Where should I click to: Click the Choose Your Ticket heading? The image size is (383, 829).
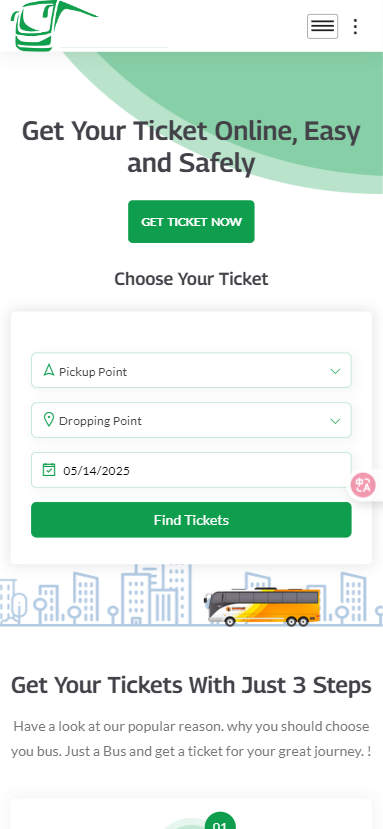pos(191,279)
